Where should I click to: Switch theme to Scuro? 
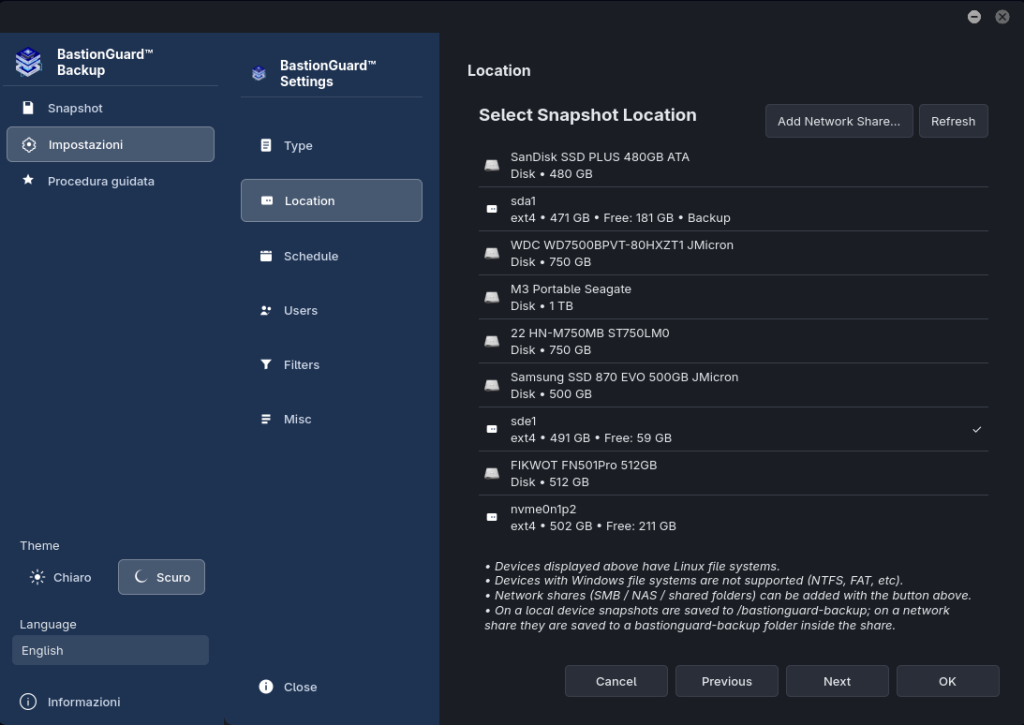click(161, 577)
